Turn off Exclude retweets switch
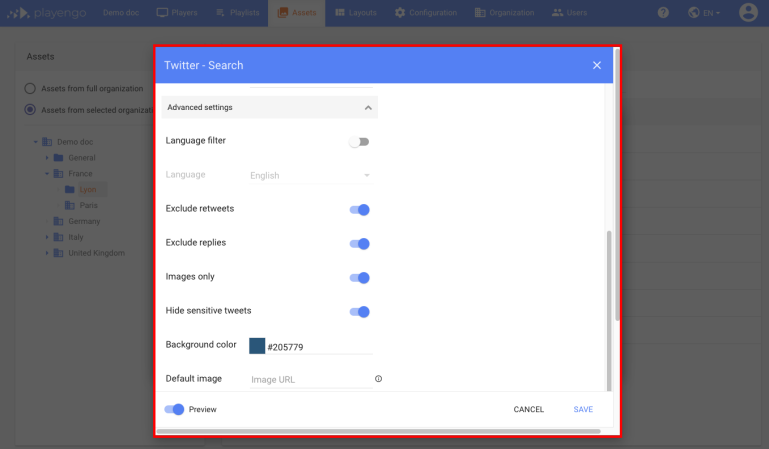The width and height of the screenshot is (769, 449). click(x=359, y=210)
